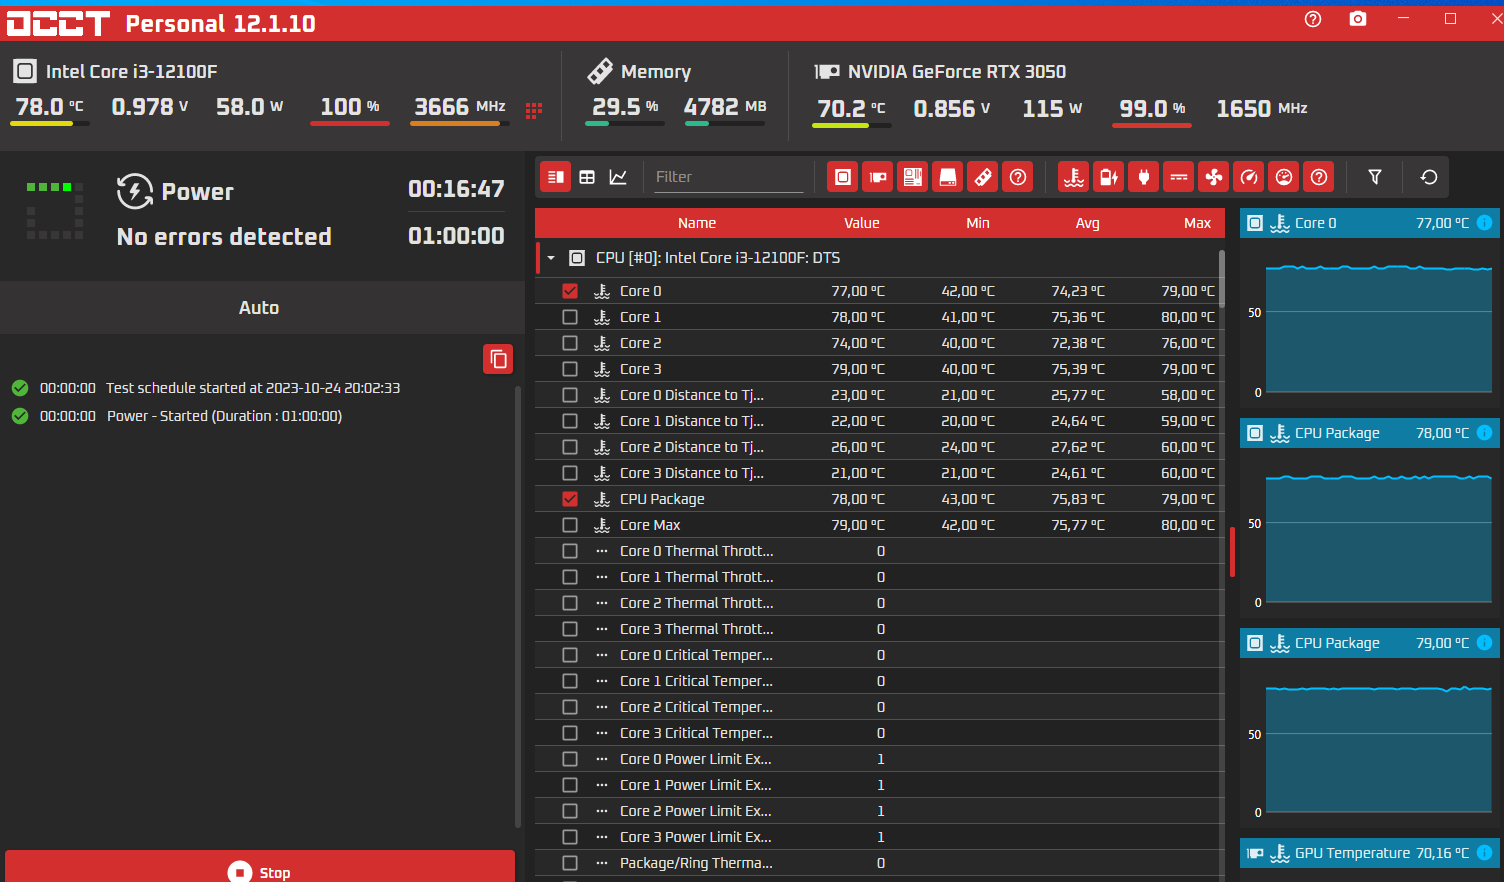
Task: Toggle the temperature sensor type filter
Action: click(1073, 177)
